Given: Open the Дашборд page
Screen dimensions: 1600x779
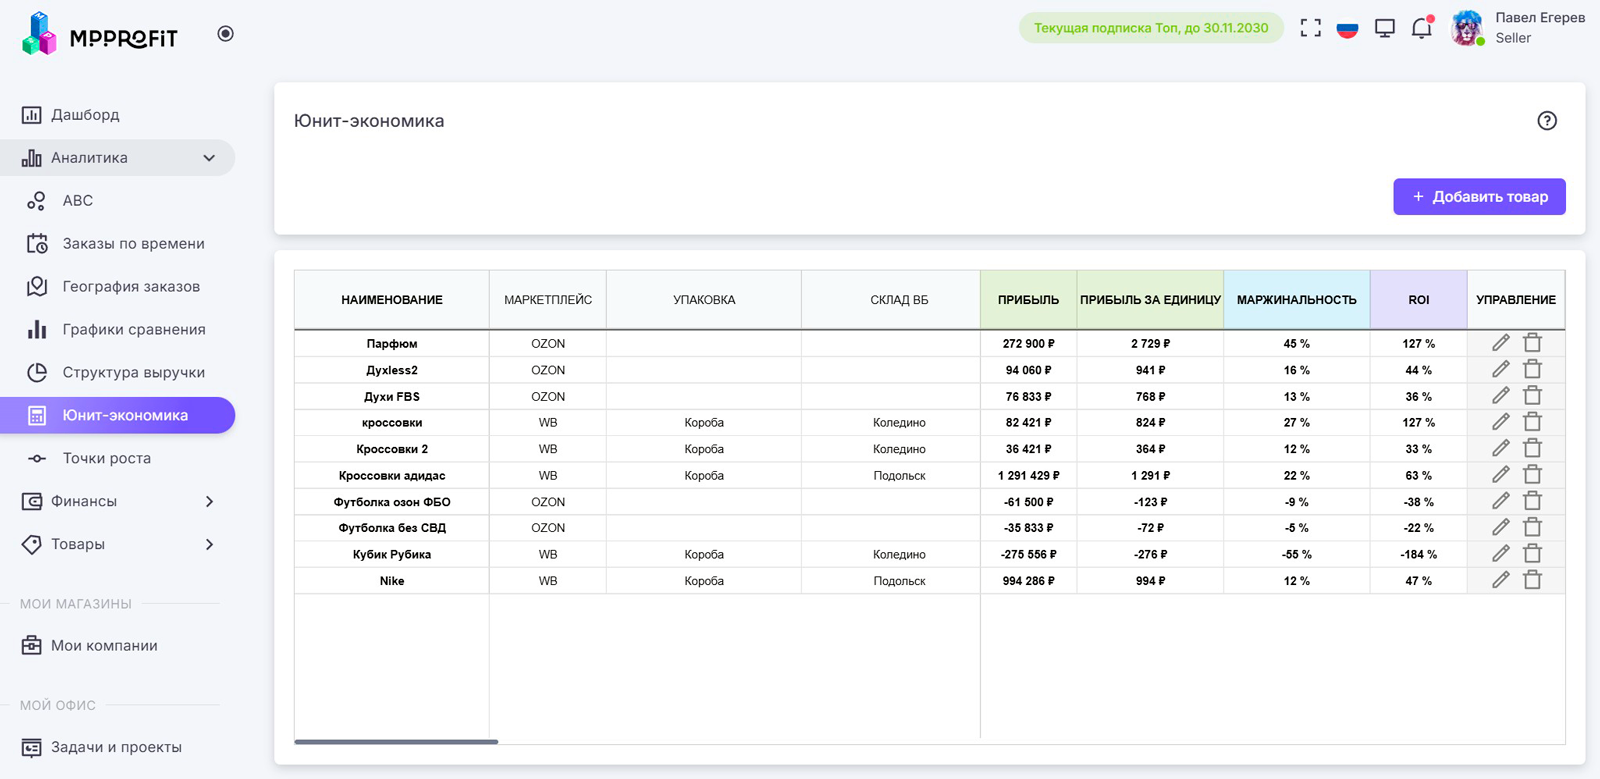Looking at the screenshot, I should tap(85, 115).
